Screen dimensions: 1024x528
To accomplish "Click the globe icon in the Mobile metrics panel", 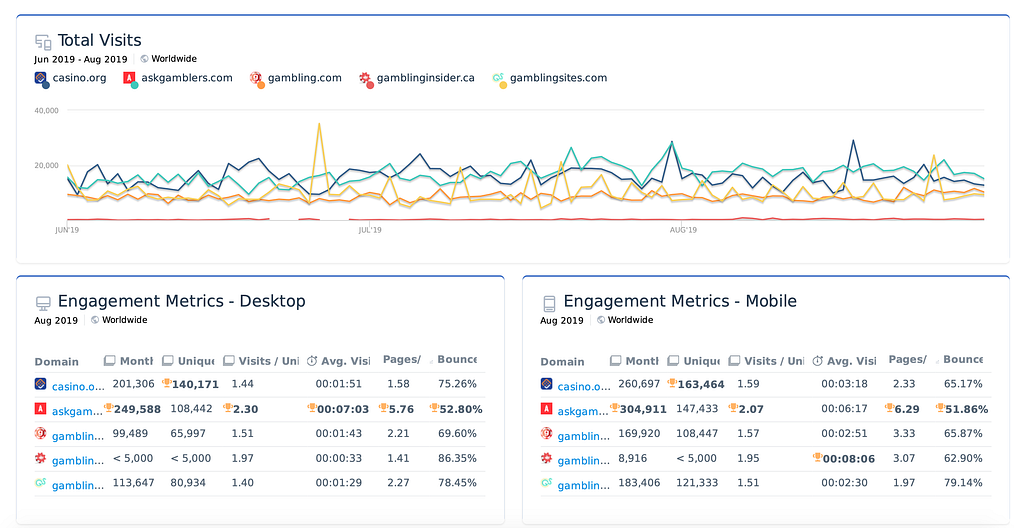I will [x=601, y=320].
